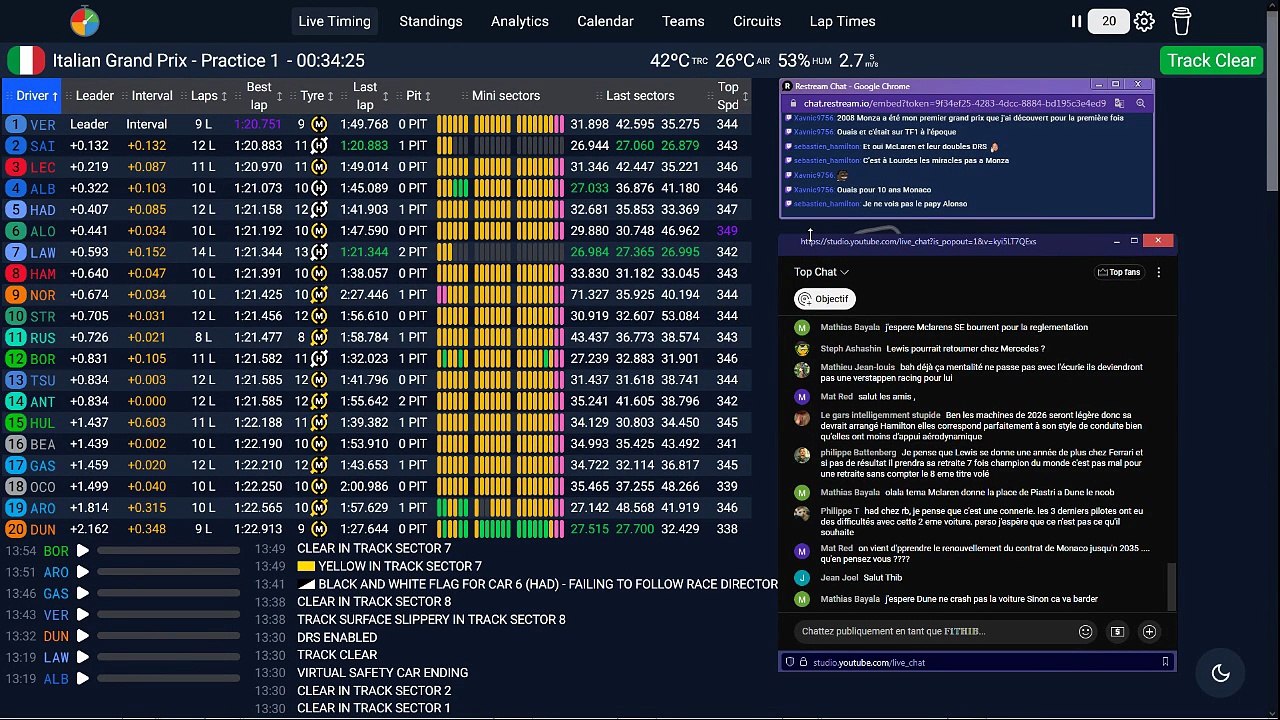Image resolution: width=1280 pixels, height=720 pixels.
Task: Sort table by Laps column
Action: pos(210,96)
